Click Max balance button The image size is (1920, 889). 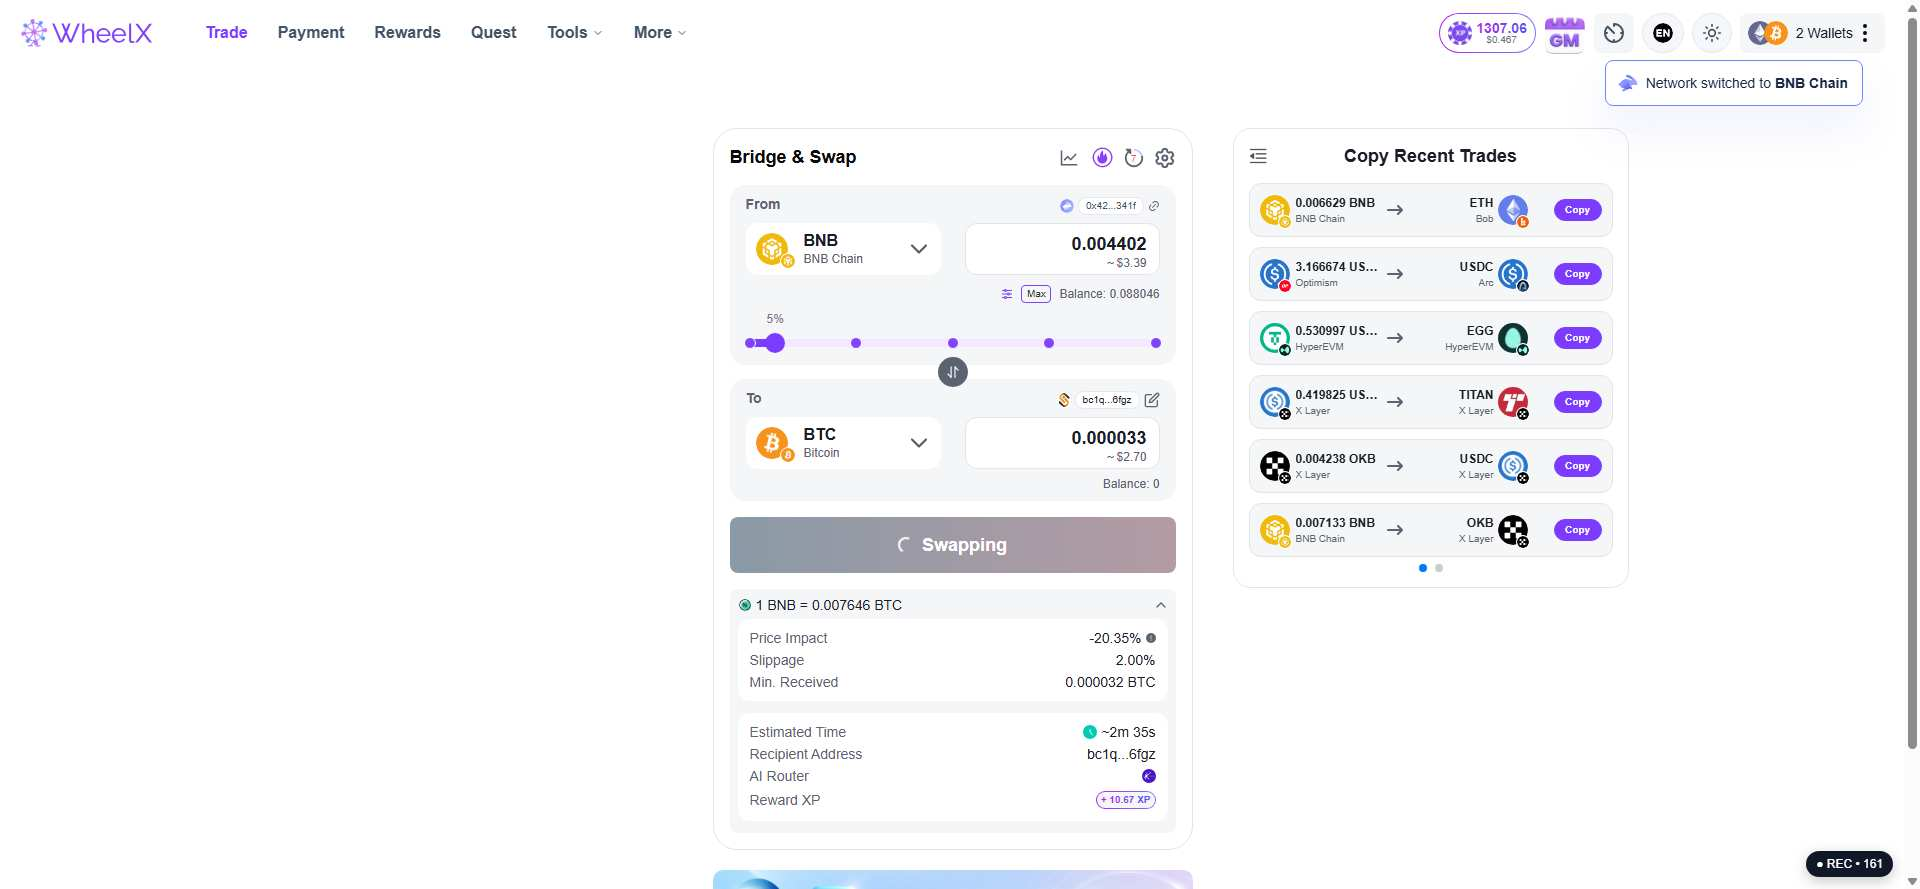coord(1036,294)
